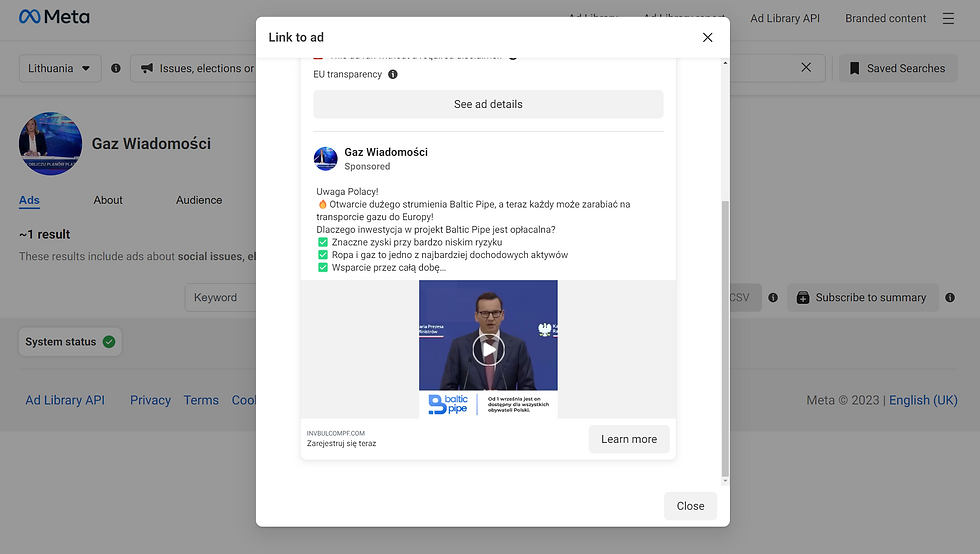Screen dimensions: 980x554
Task: Click the ad's Gaz Wiadomości avatar
Action: (x=326, y=159)
